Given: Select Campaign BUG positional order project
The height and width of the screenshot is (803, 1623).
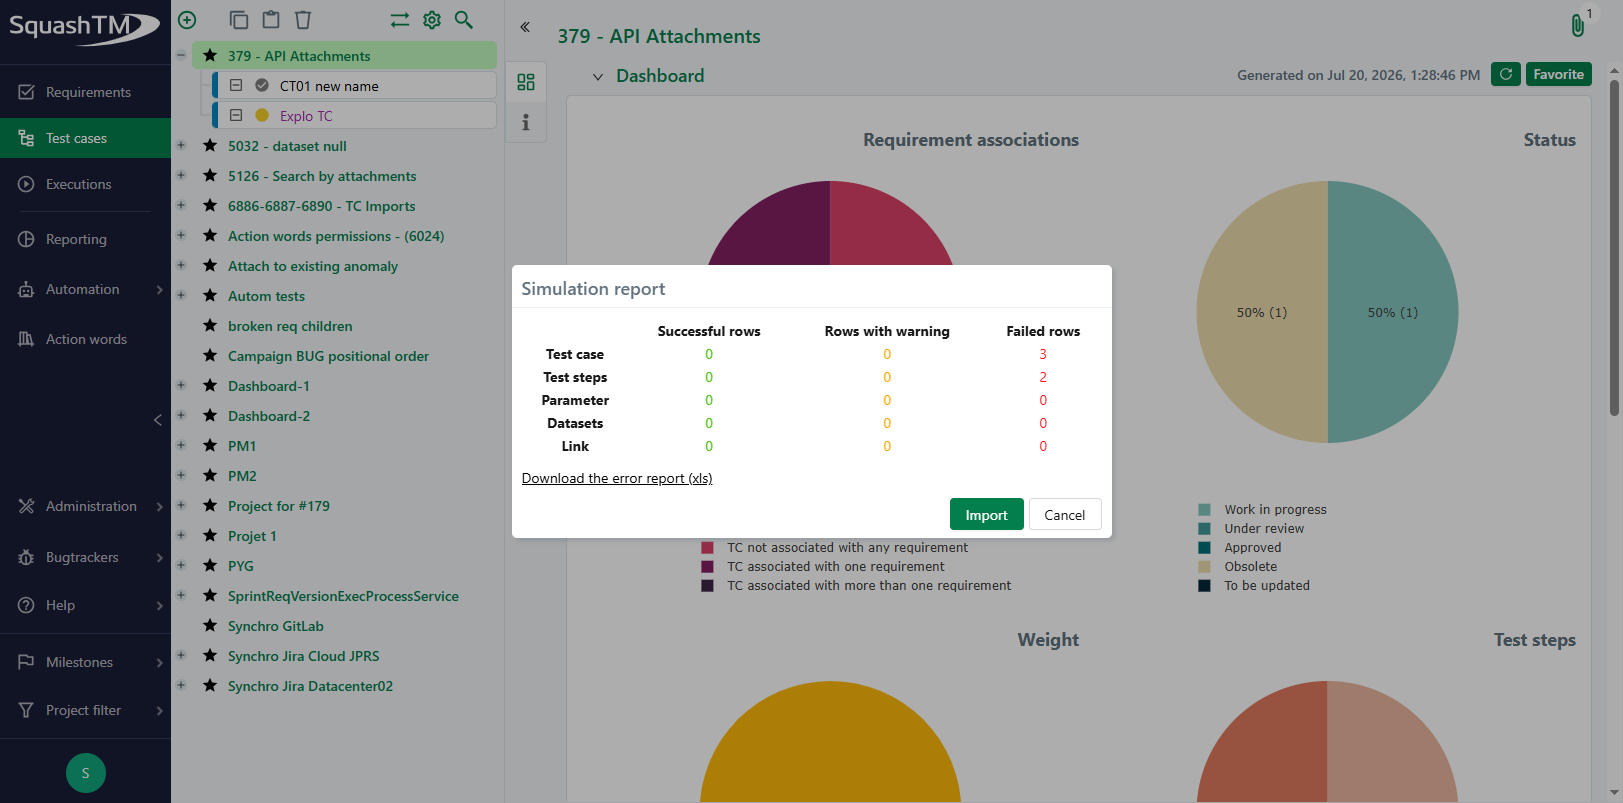Looking at the screenshot, I should click(x=328, y=356).
